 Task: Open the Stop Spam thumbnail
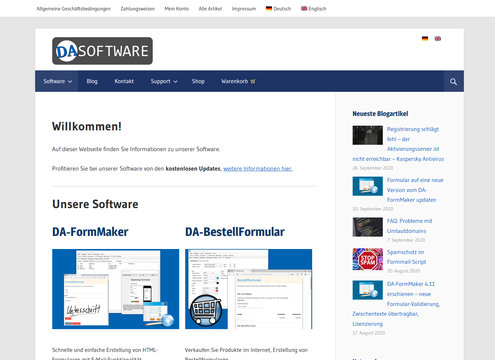(x=368, y=259)
